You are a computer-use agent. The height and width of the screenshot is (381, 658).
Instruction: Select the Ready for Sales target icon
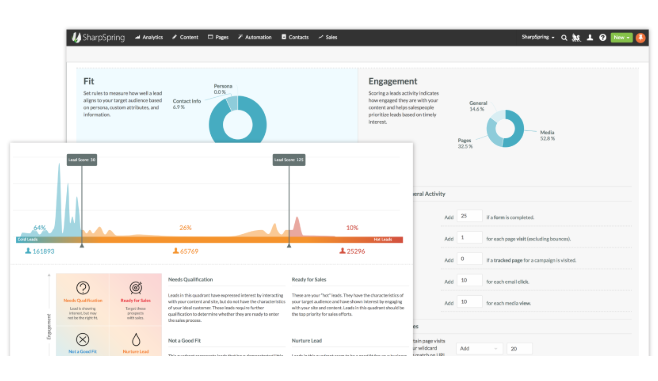[136, 288]
